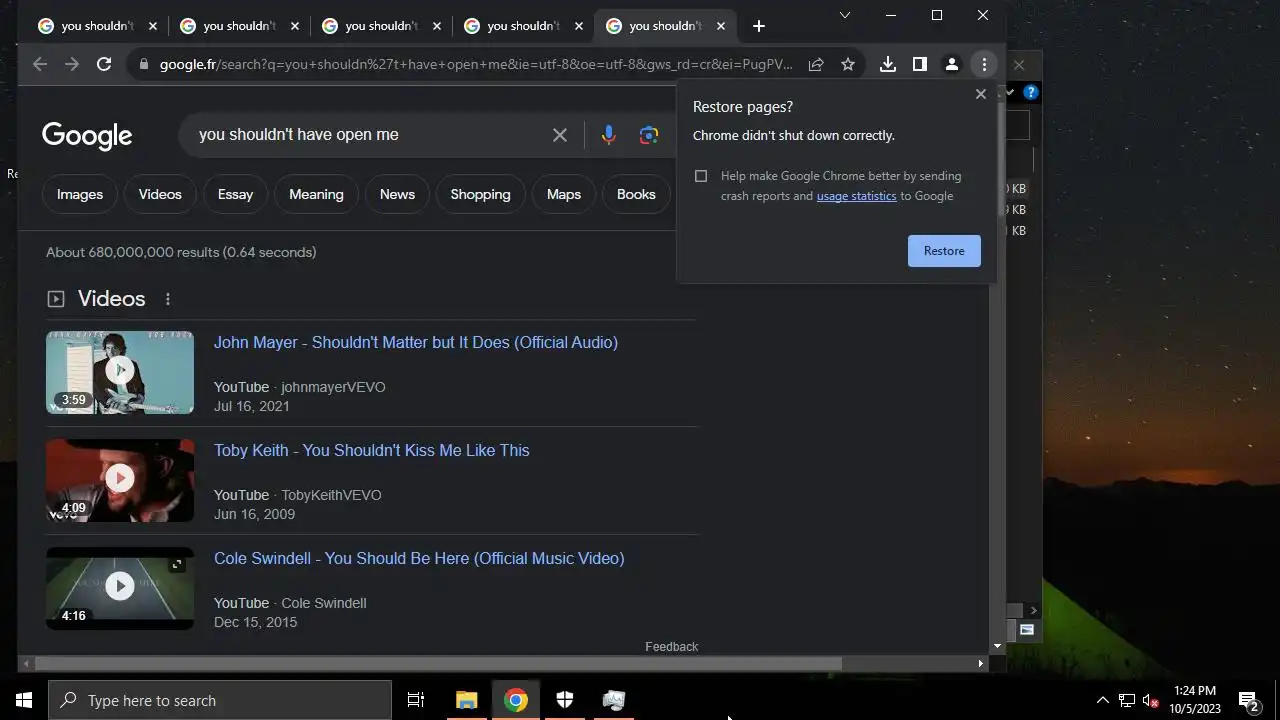Play Toby Keith video thumbnail
Viewport: 1280px width, 720px height.
(120, 480)
